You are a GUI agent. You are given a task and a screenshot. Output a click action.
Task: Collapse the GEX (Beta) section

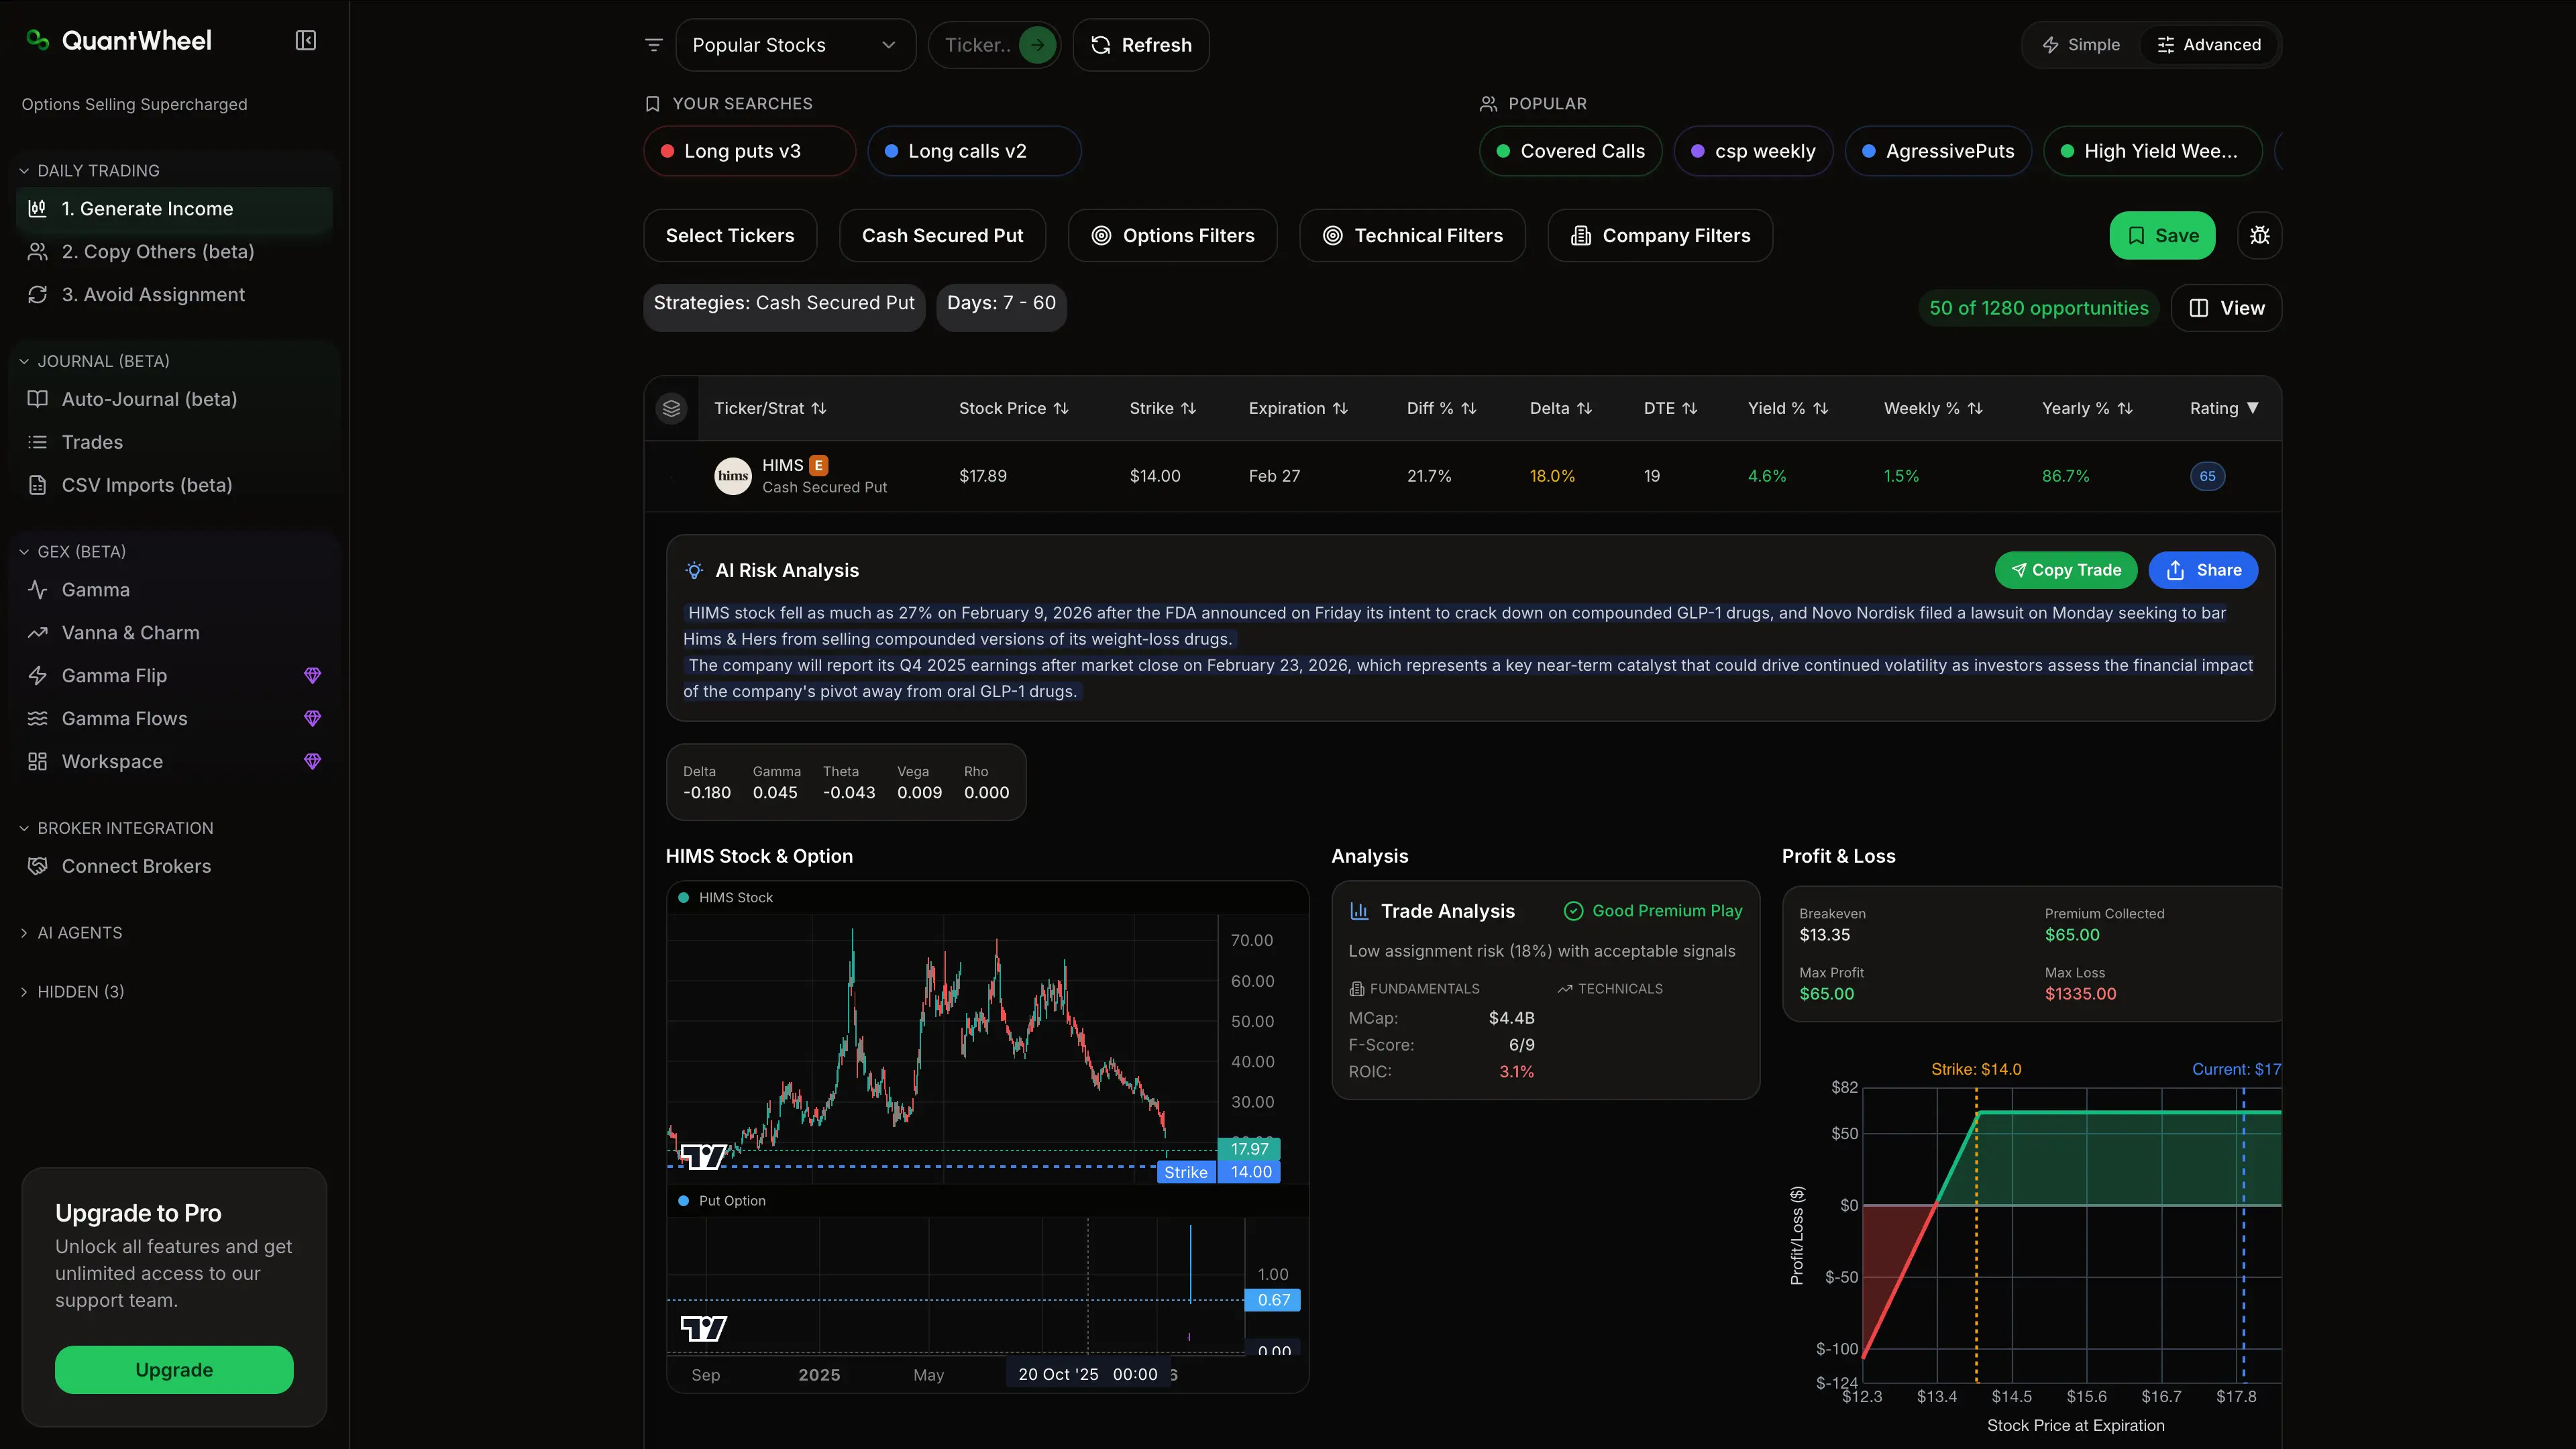(x=72, y=552)
